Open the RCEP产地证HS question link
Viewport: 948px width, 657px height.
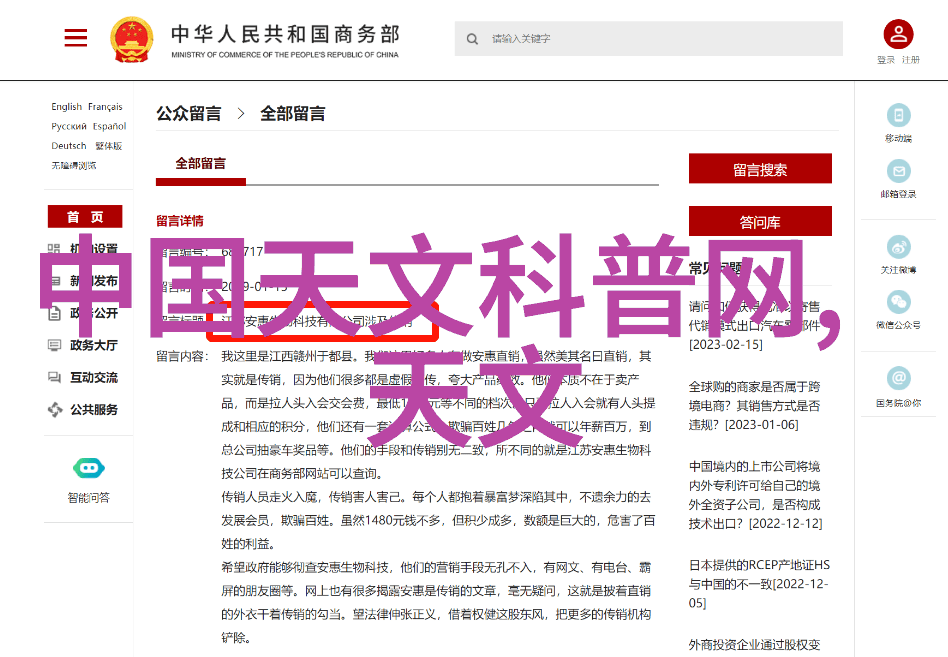tap(759, 584)
